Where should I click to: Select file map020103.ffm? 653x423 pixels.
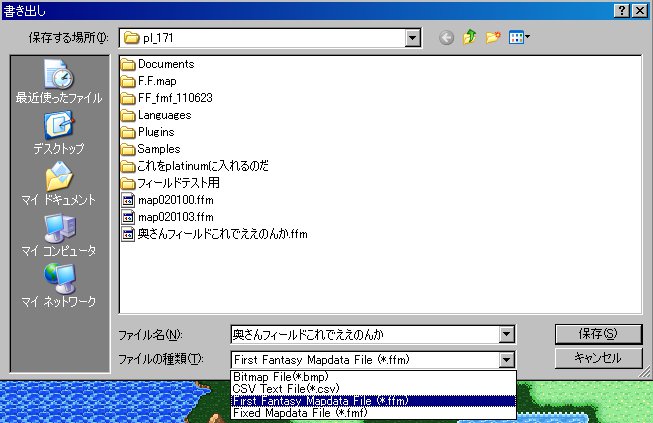167,217
